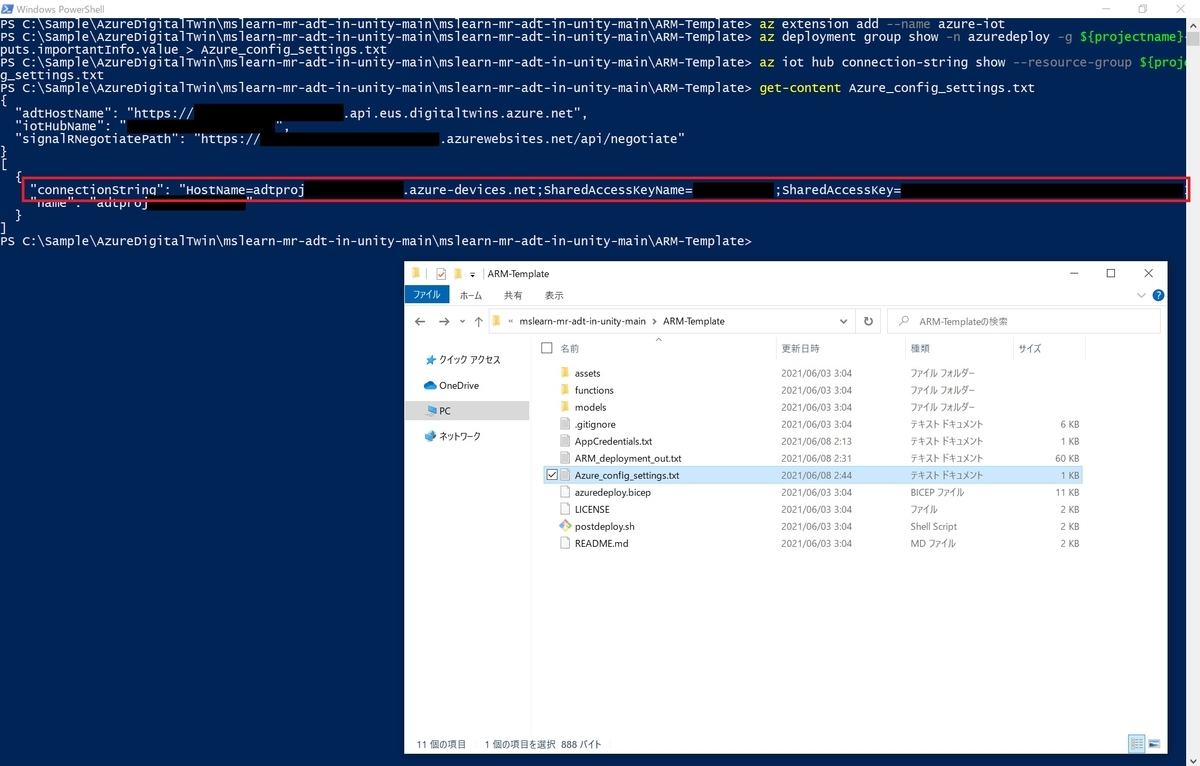
Task: Open the assets folder icon
Action: pyautogui.click(x=565, y=373)
